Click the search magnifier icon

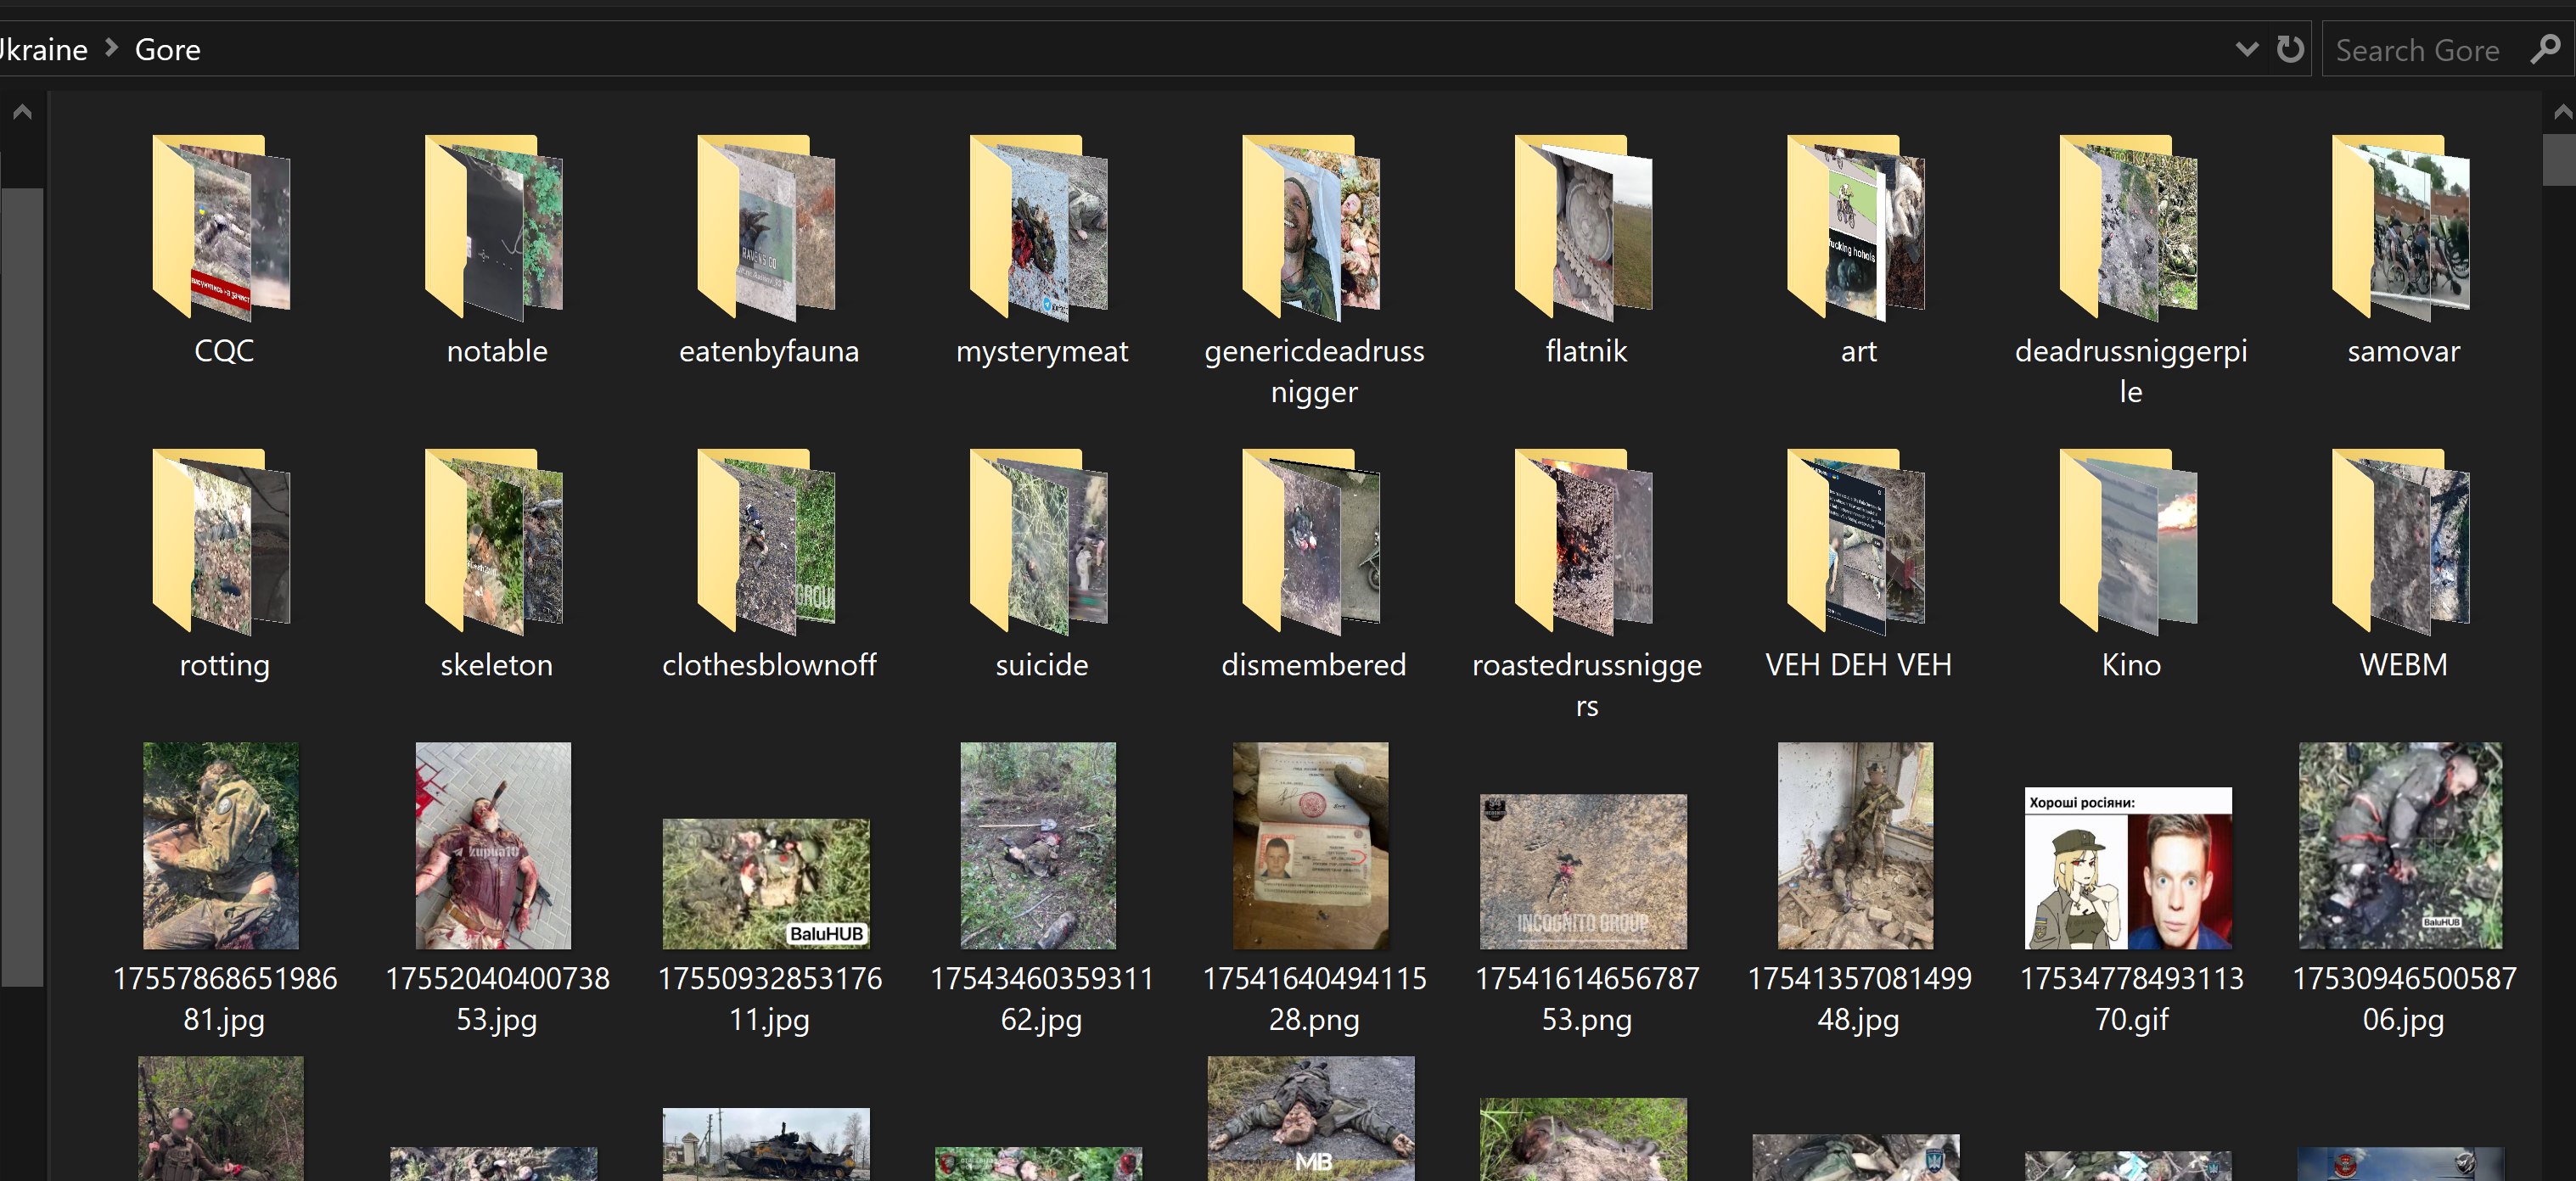[2545, 49]
